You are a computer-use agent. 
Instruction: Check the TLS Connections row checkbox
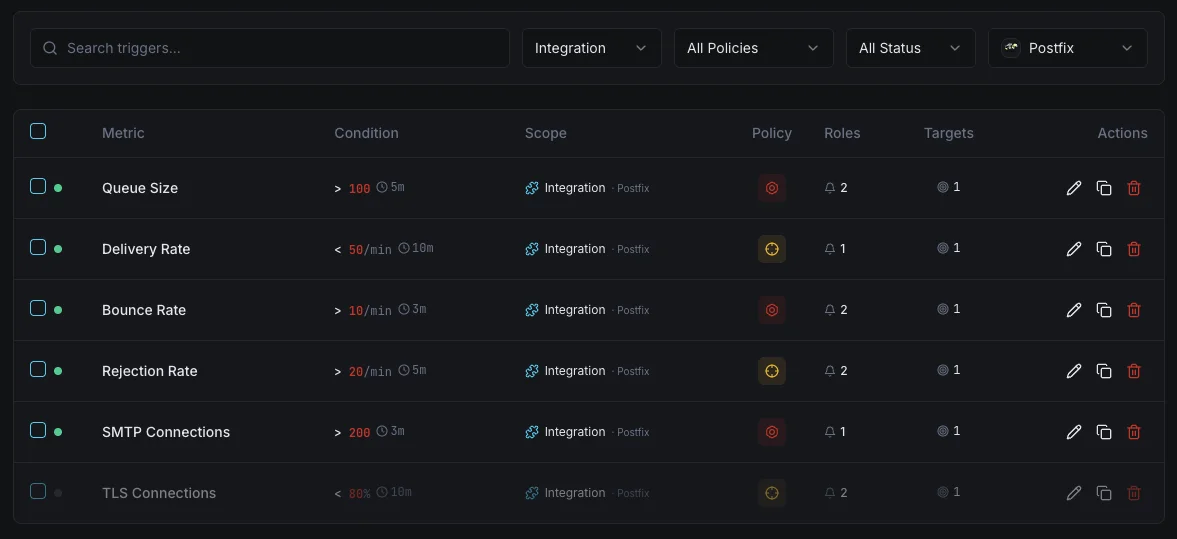tap(38, 491)
